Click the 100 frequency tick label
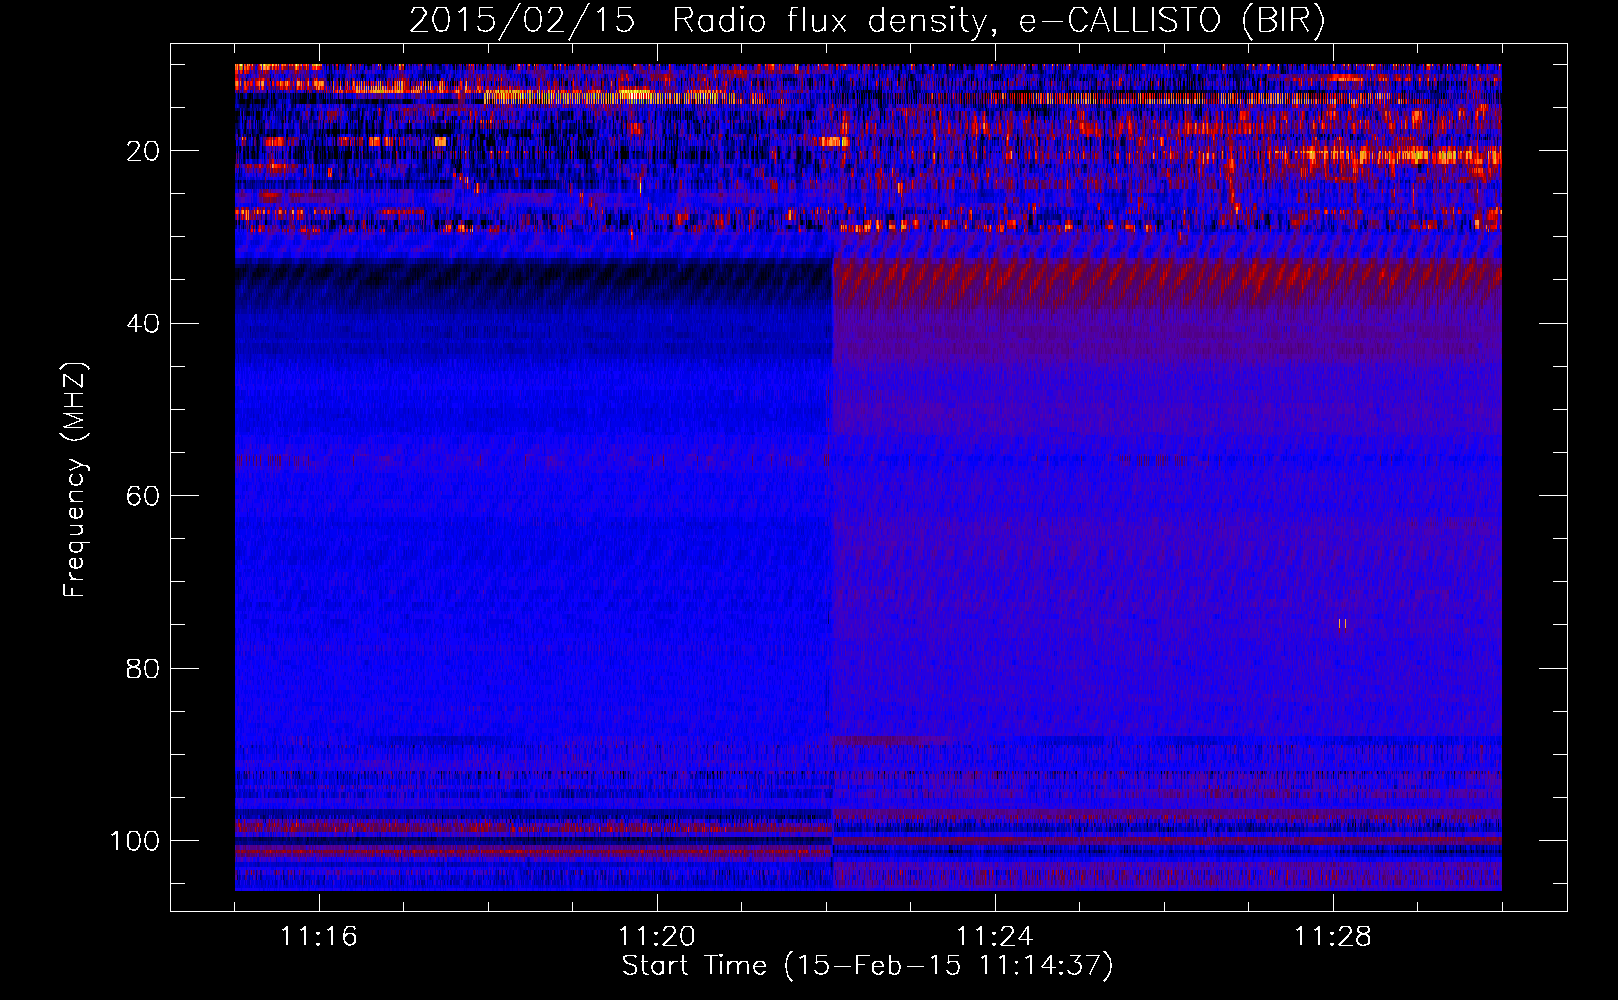Viewport: 1618px width, 1000px height. click(x=135, y=841)
